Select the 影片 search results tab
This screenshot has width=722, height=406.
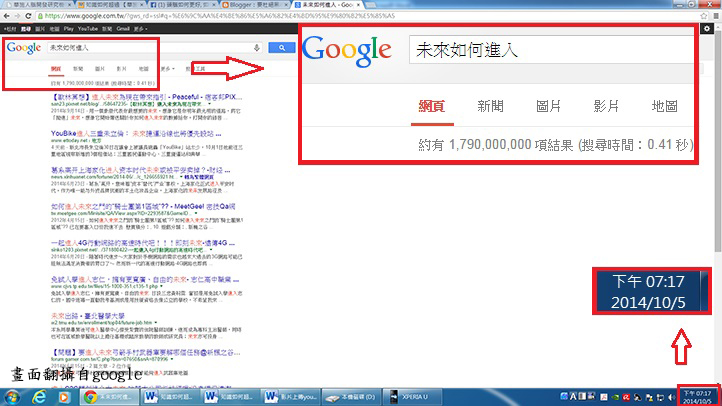pyautogui.click(x=121, y=69)
